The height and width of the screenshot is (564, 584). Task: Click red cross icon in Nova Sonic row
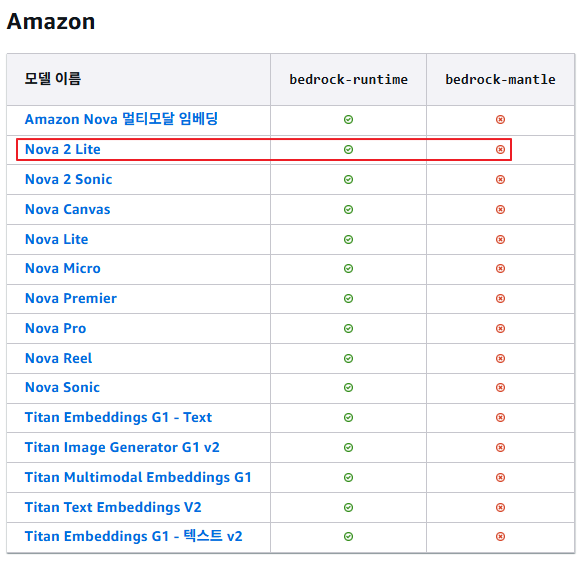point(500,387)
